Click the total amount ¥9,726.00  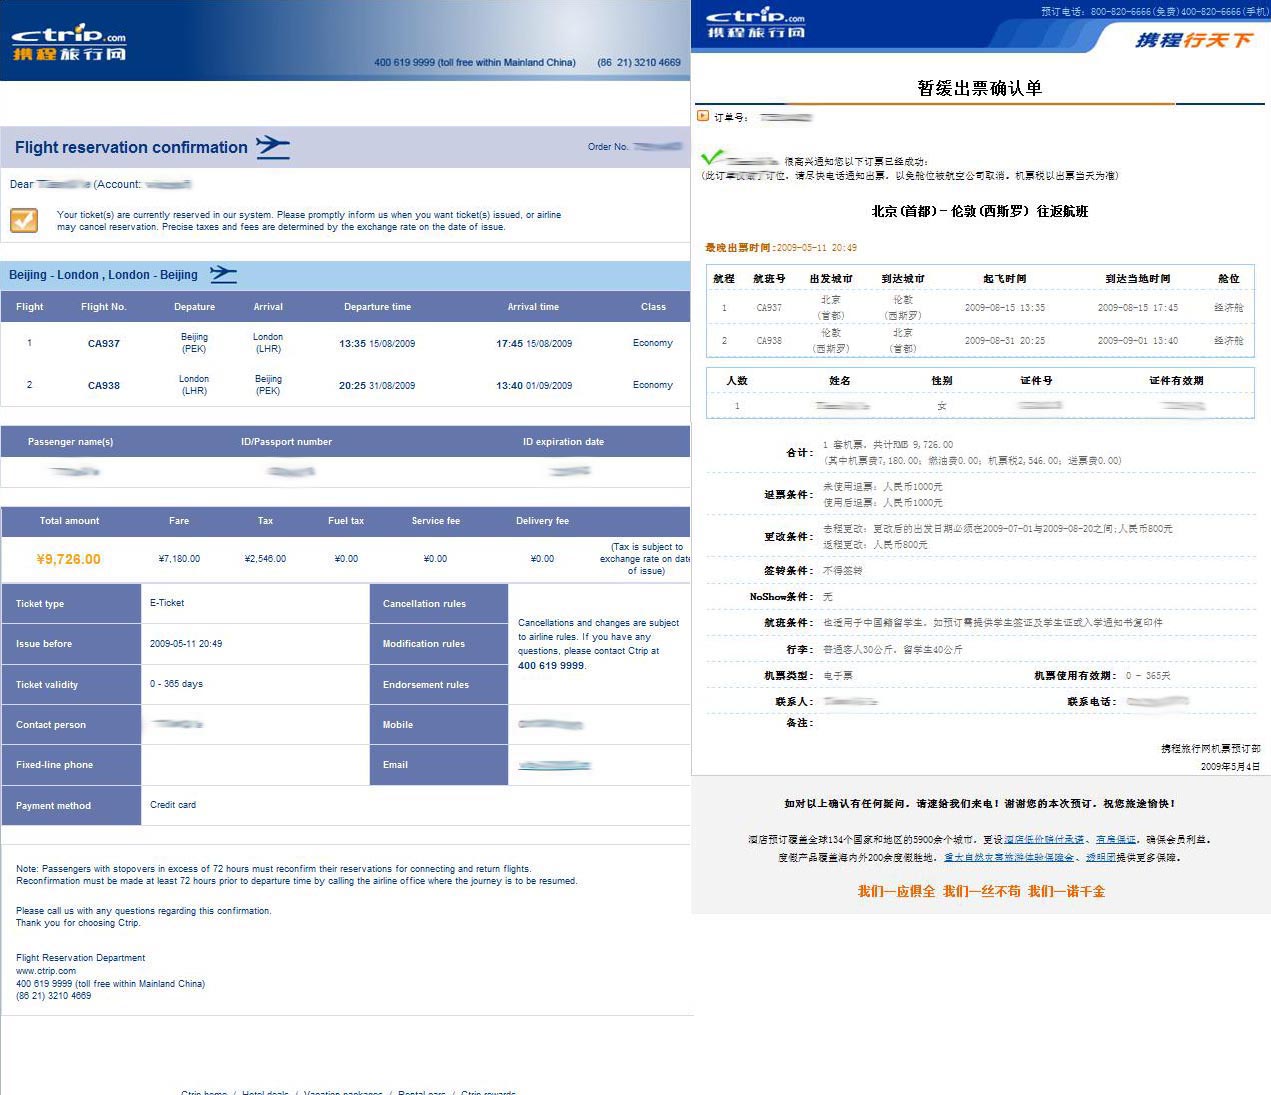click(x=69, y=559)
